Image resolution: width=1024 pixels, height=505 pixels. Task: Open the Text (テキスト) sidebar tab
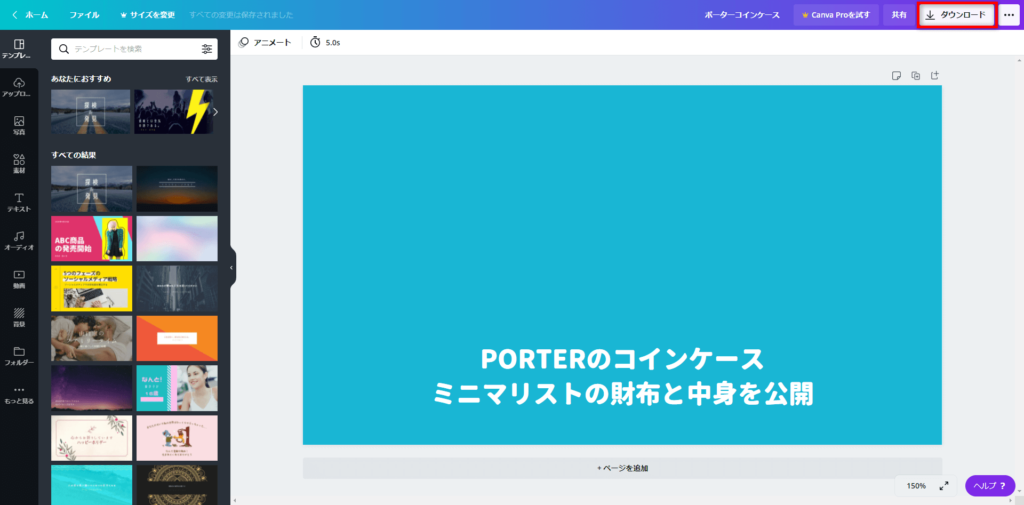click(x=19, y=203)
